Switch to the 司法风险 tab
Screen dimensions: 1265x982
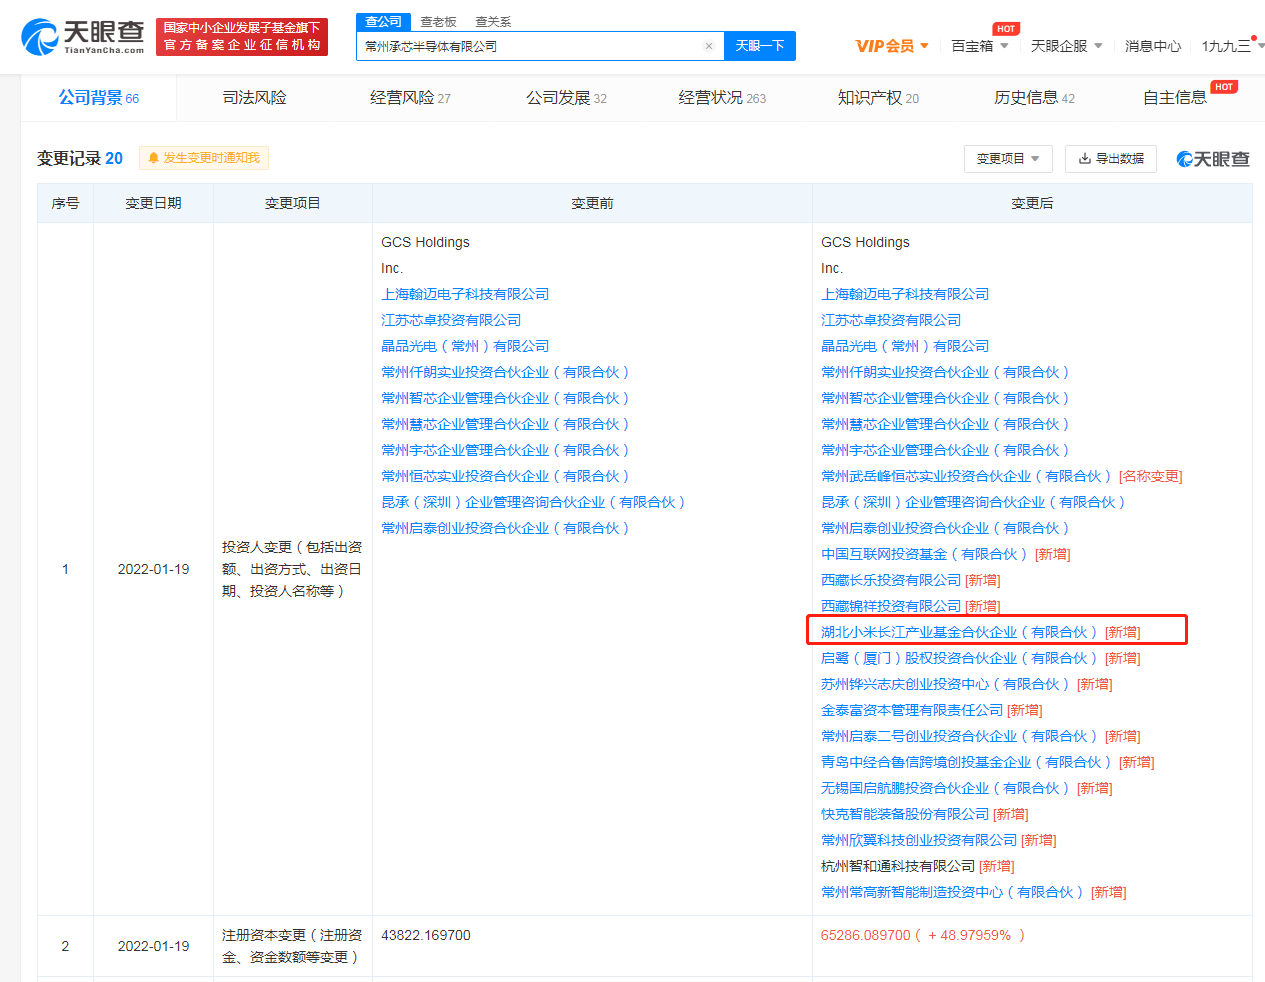pyautogui.click(x=254, y=97)
